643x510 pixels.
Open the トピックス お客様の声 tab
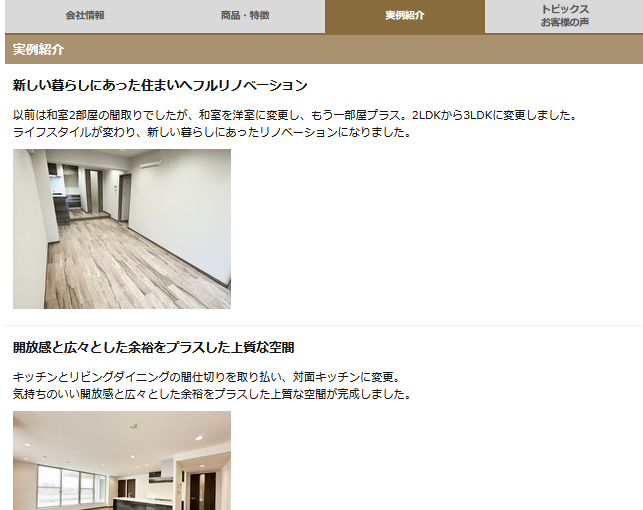coord(564,16)
